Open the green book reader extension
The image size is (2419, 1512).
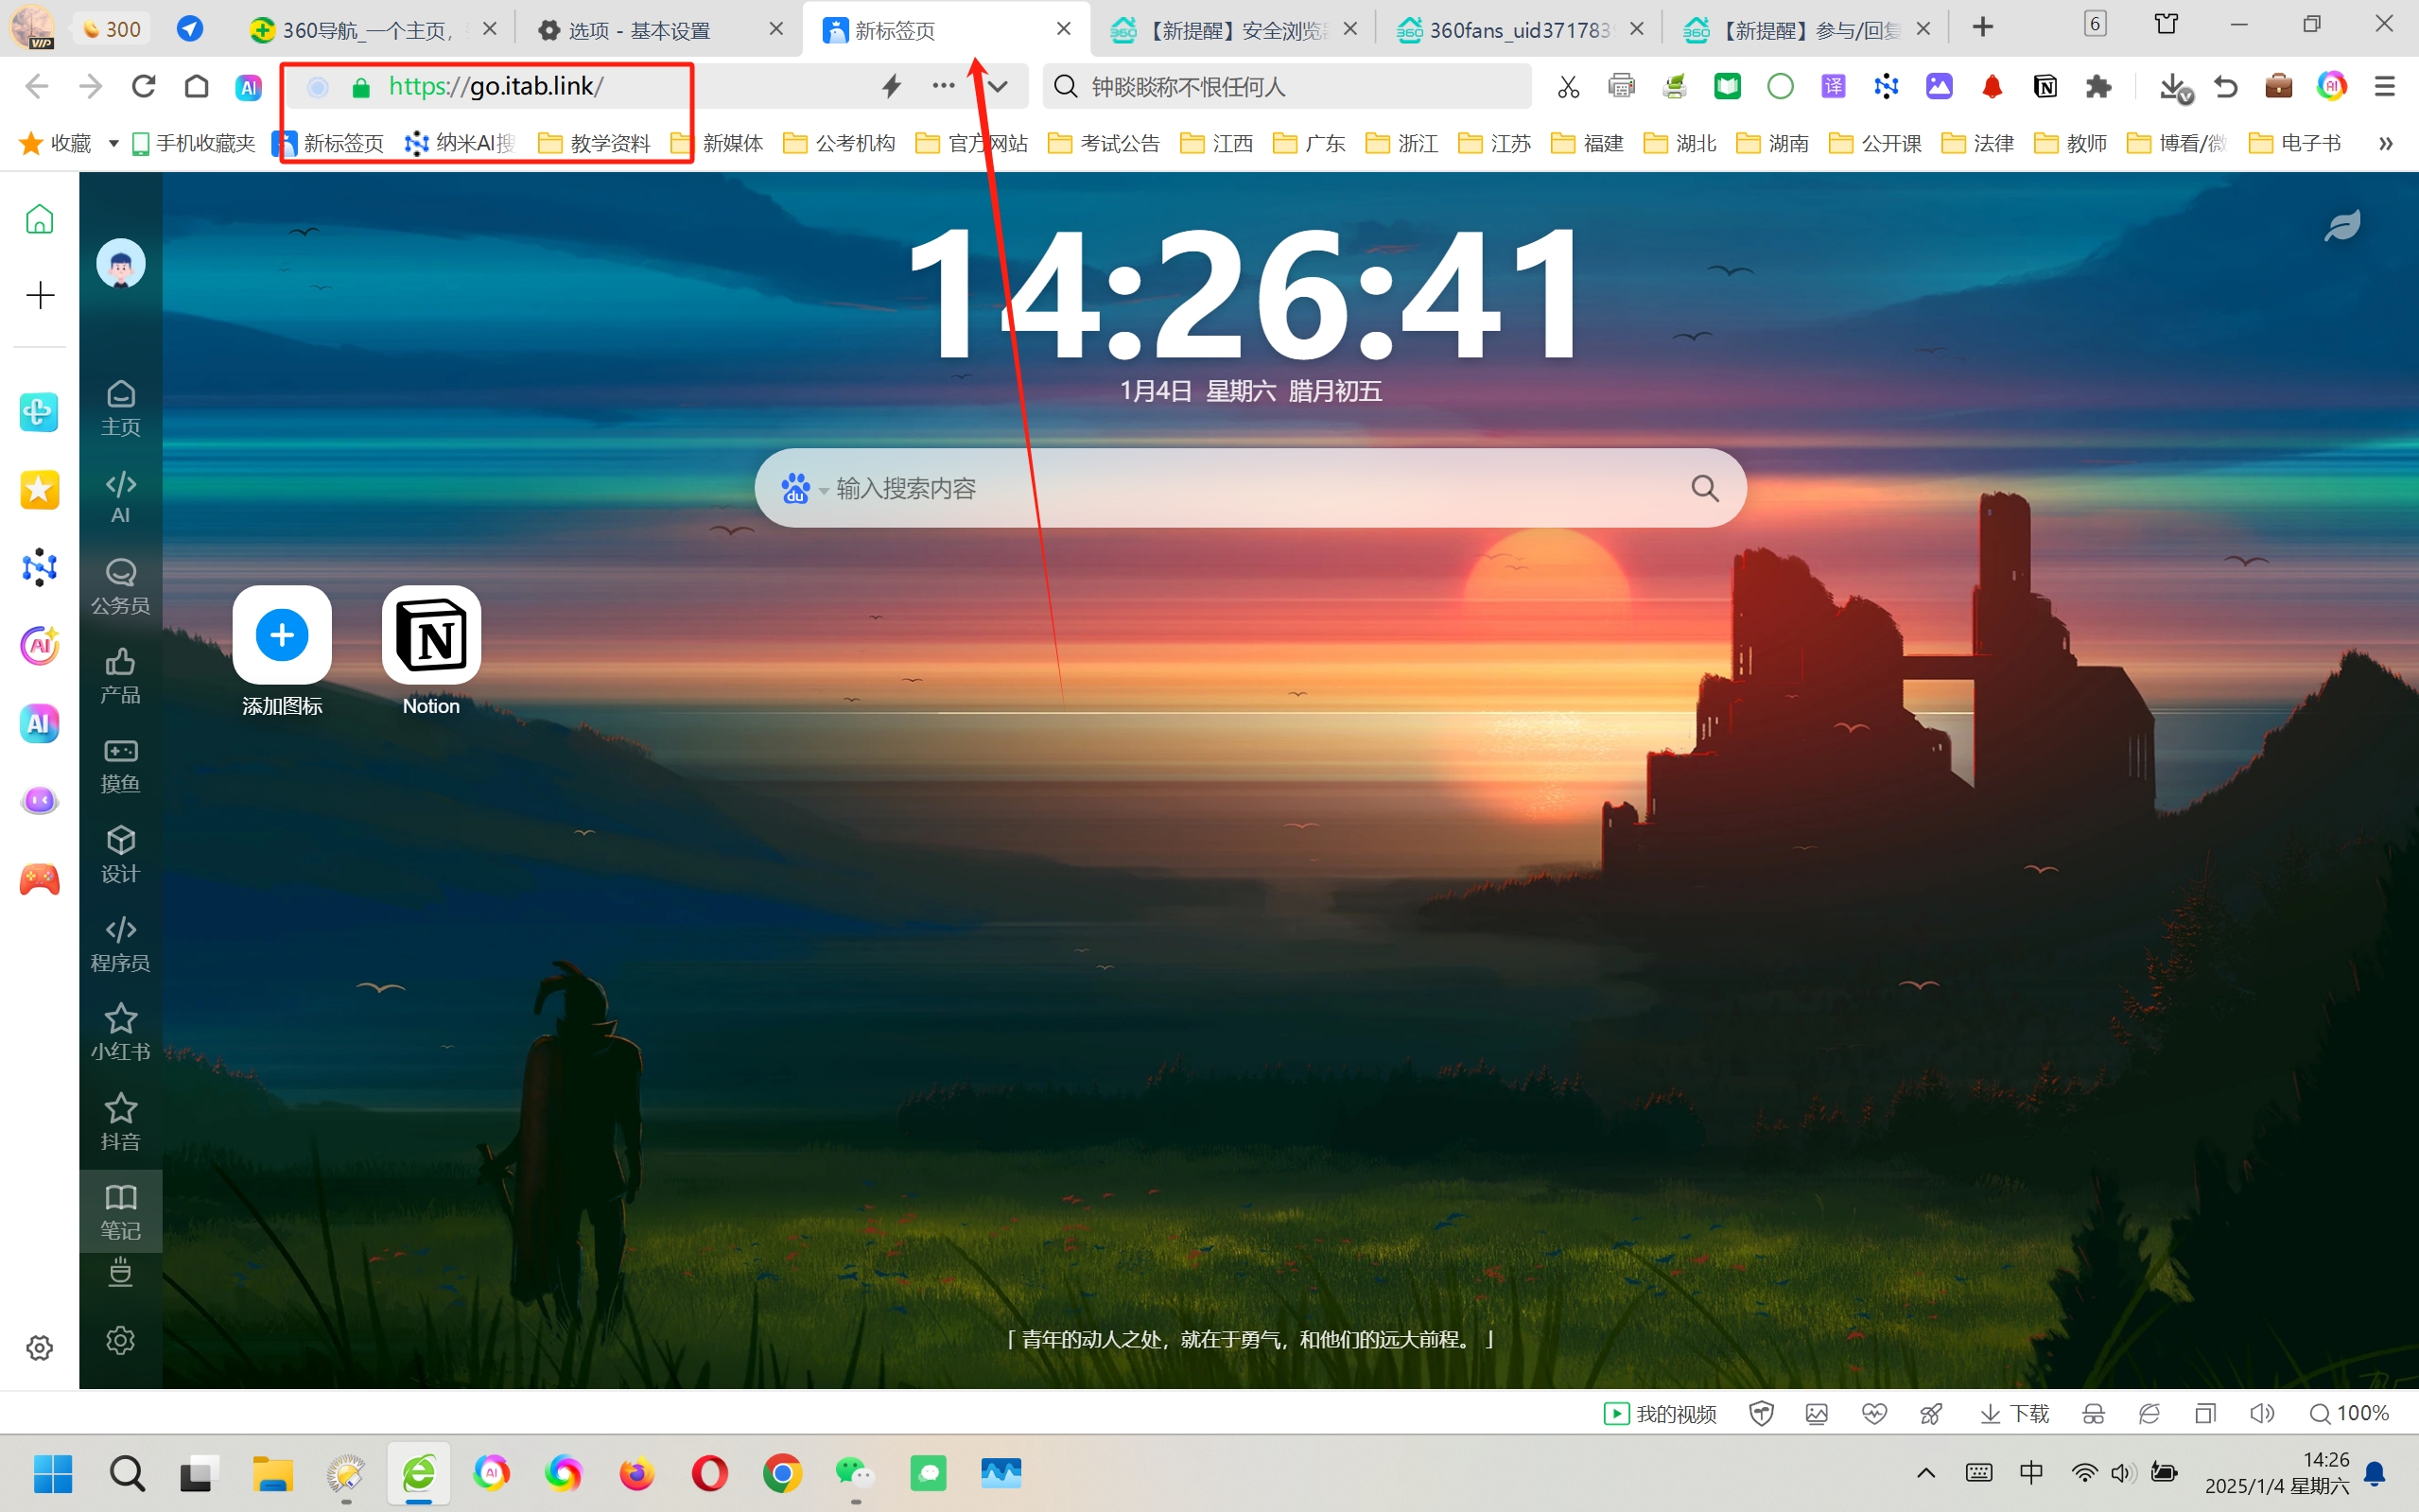[1727, 87]
